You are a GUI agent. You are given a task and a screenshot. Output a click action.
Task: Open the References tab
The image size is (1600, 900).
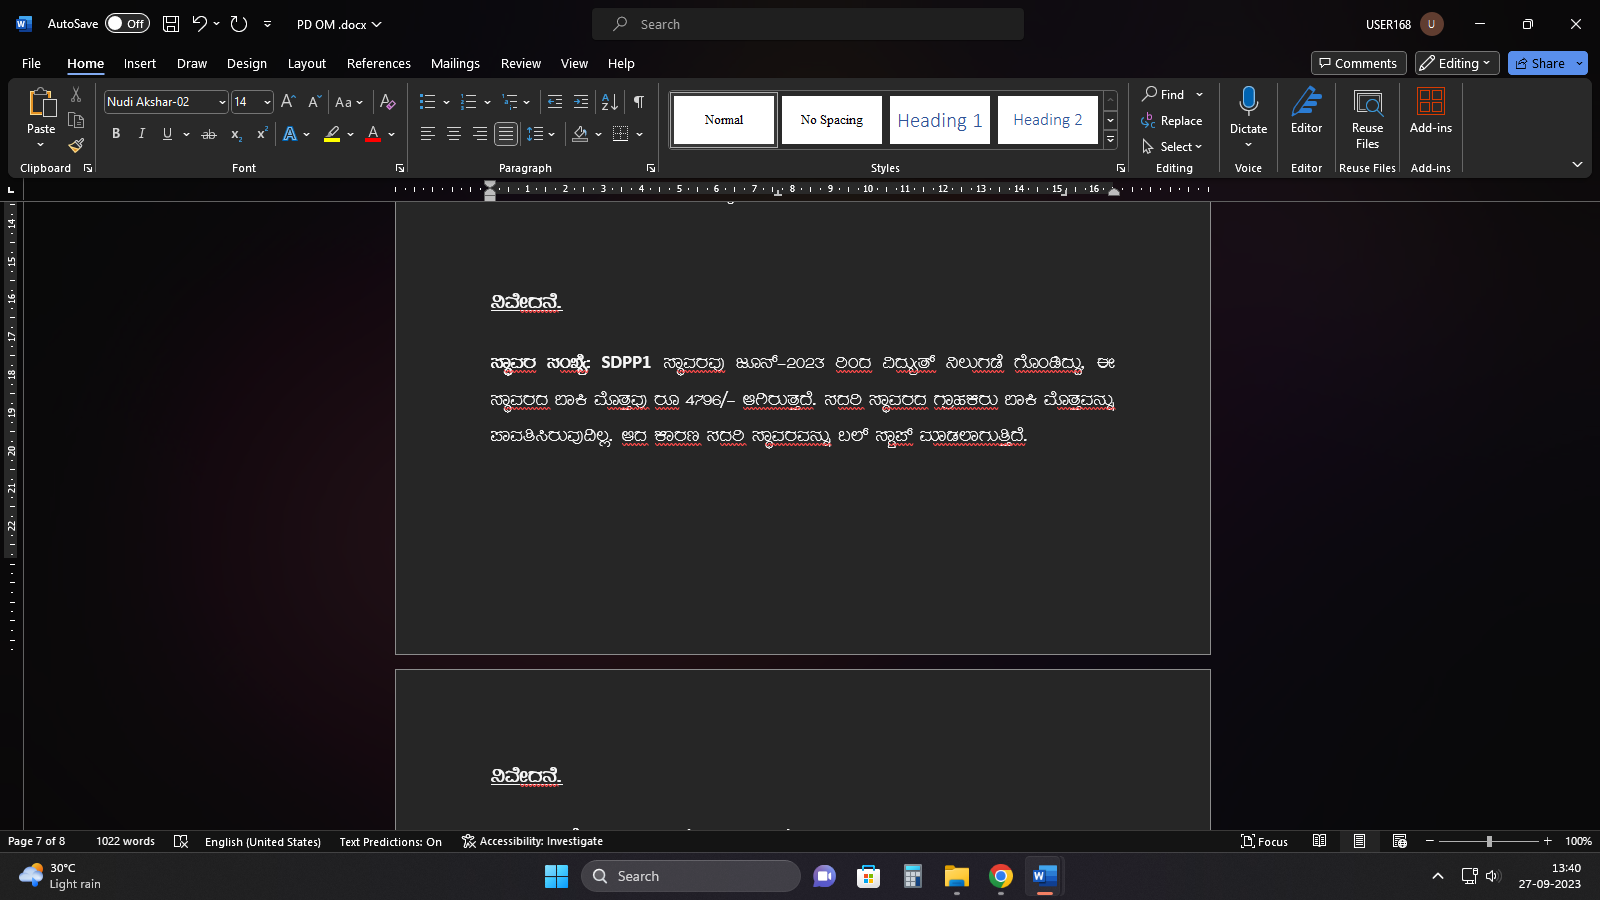pos(378,63)
